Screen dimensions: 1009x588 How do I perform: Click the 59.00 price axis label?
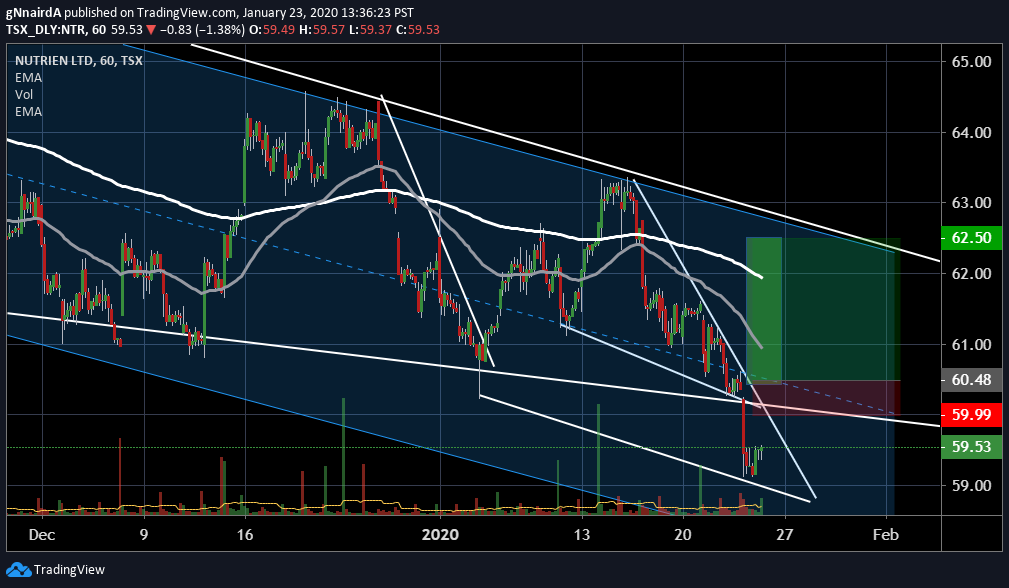[971, 486]
